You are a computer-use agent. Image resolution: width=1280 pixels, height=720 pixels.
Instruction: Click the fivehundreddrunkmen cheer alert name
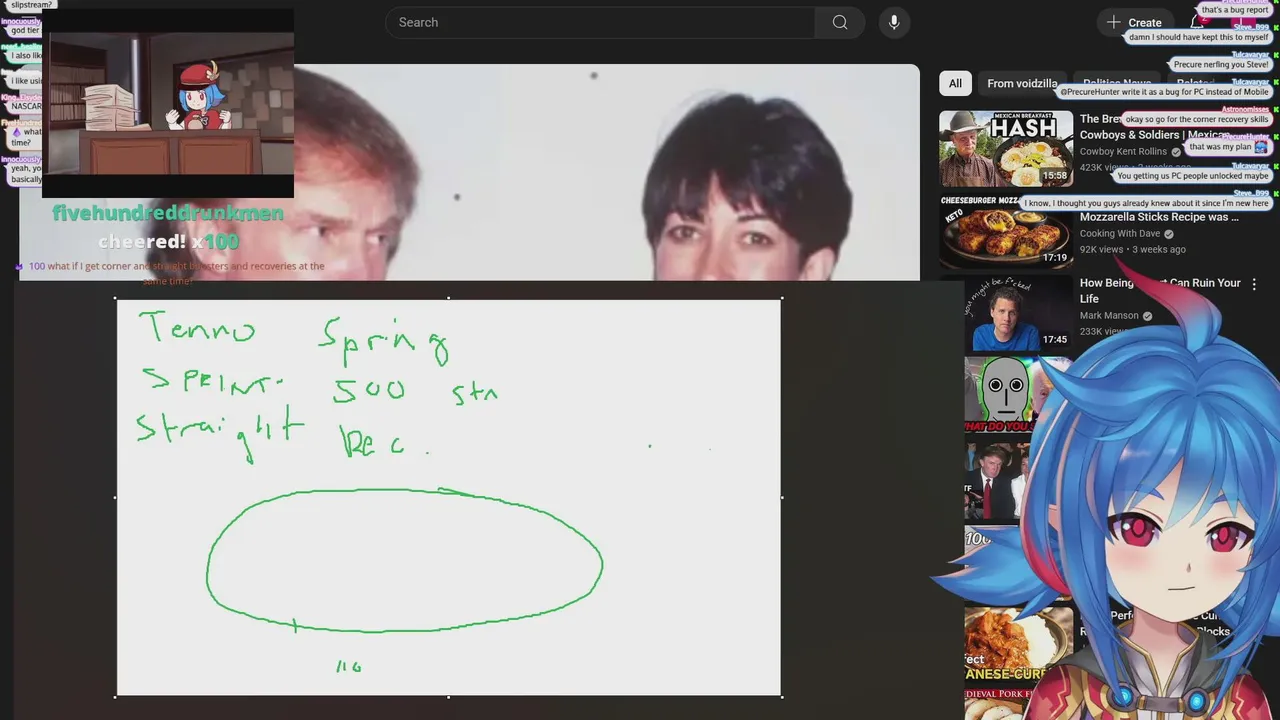pyautogui.click(x=168, y=213)
